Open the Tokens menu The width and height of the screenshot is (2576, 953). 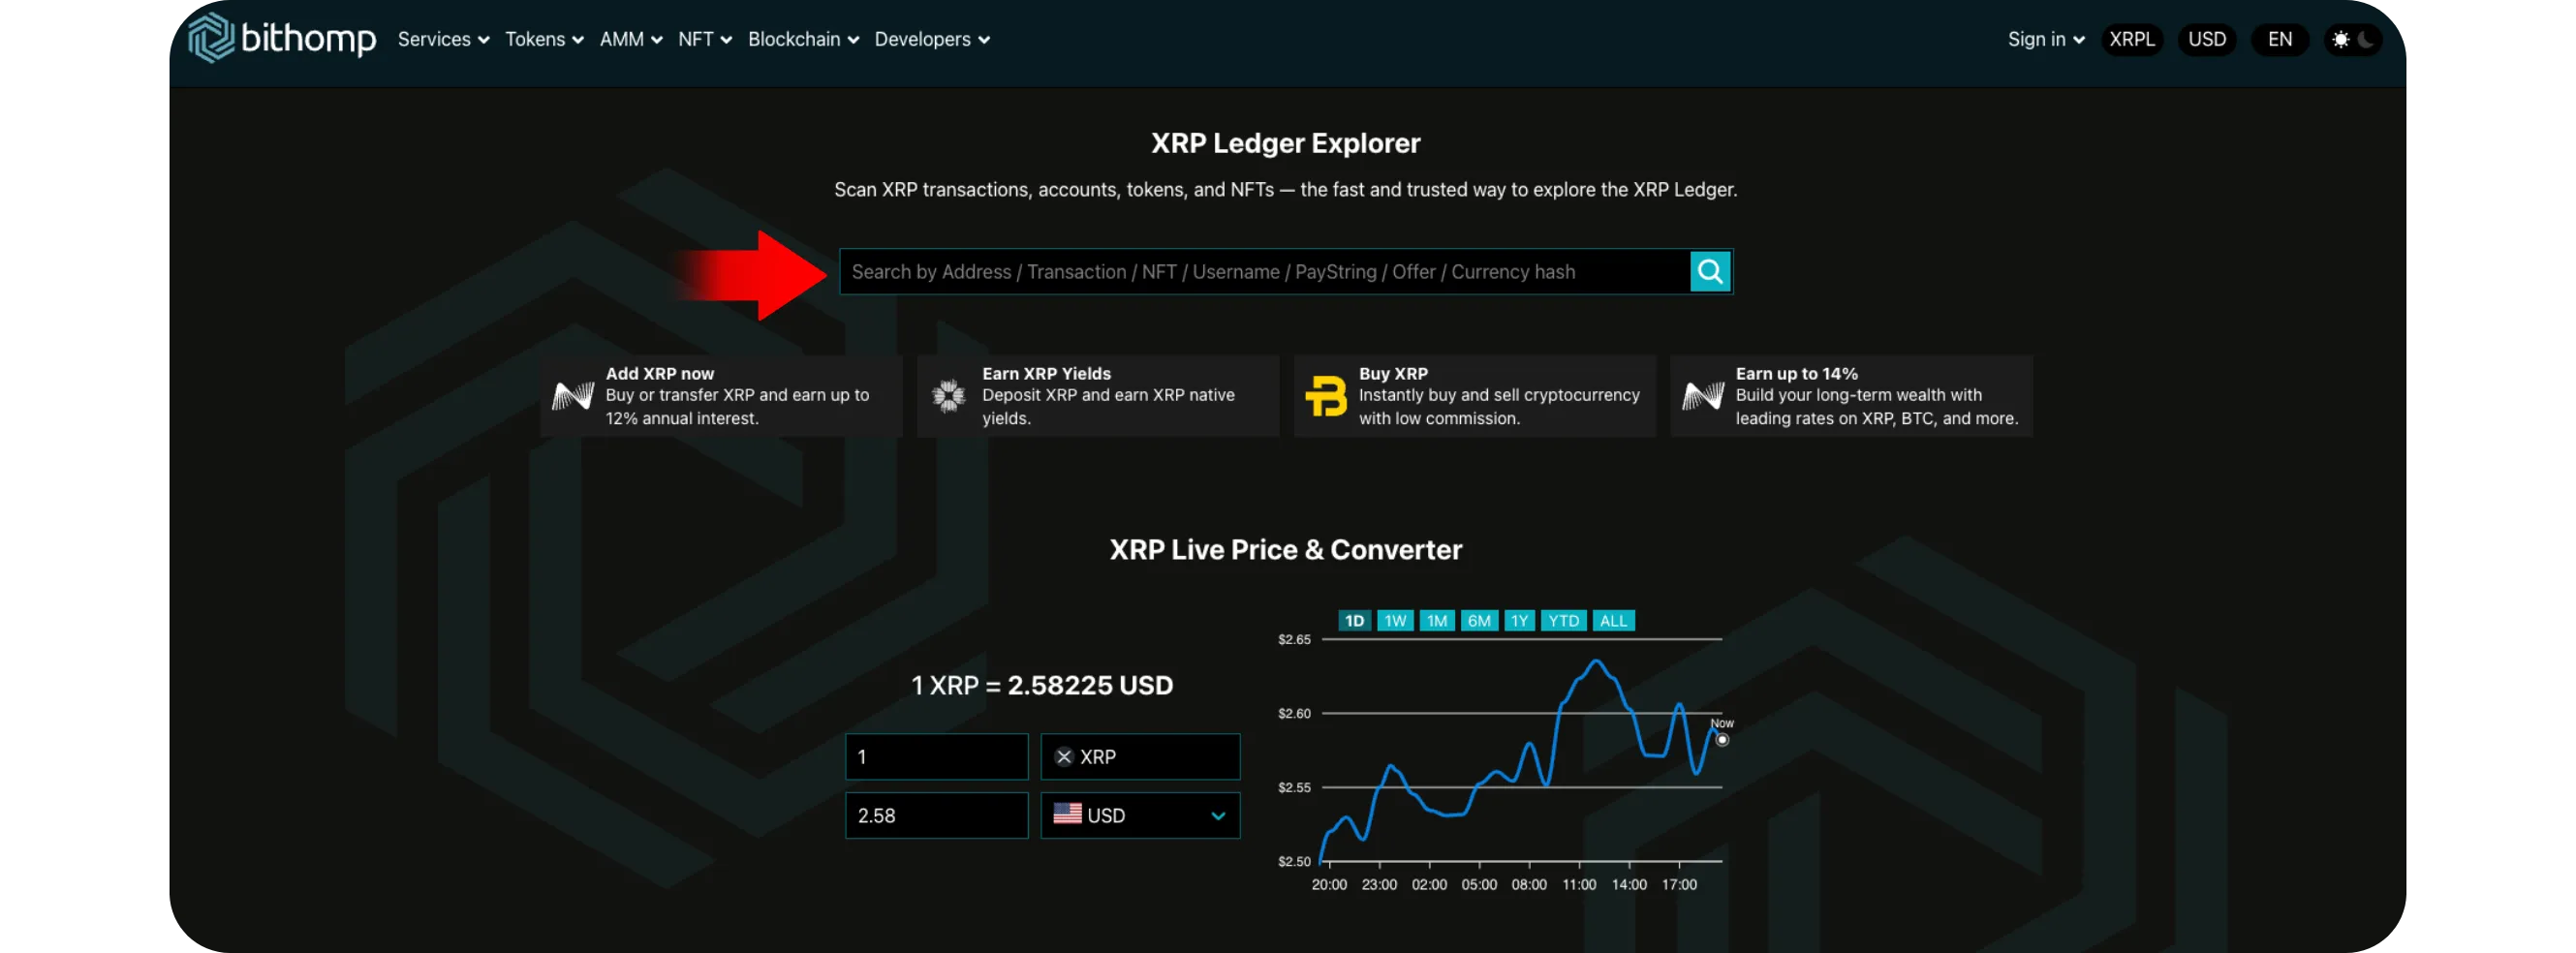point(544,40)
